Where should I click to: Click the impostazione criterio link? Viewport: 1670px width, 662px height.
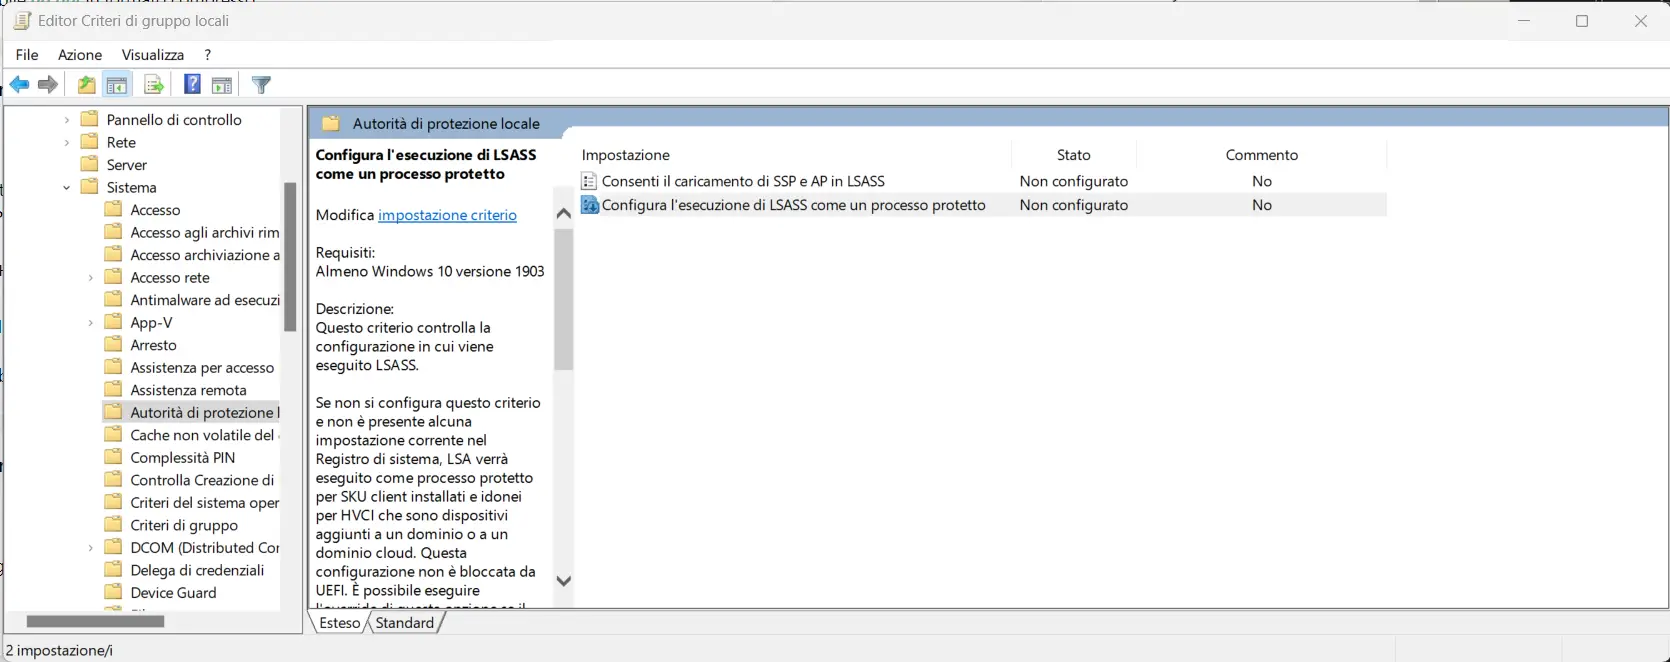(447, 215)
